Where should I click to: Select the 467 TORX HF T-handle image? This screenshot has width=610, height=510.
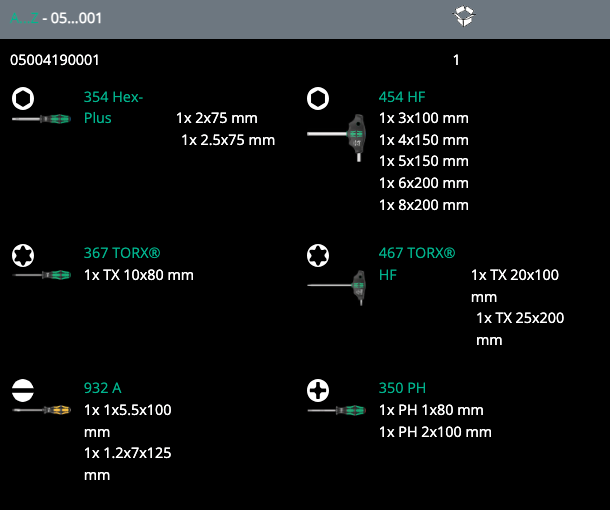(338, 287)
